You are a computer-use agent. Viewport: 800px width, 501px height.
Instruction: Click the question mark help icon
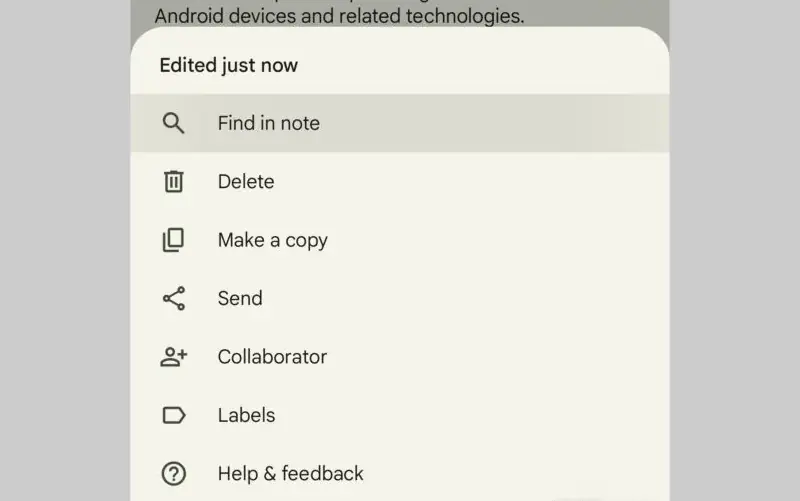[x=173, y=473]
